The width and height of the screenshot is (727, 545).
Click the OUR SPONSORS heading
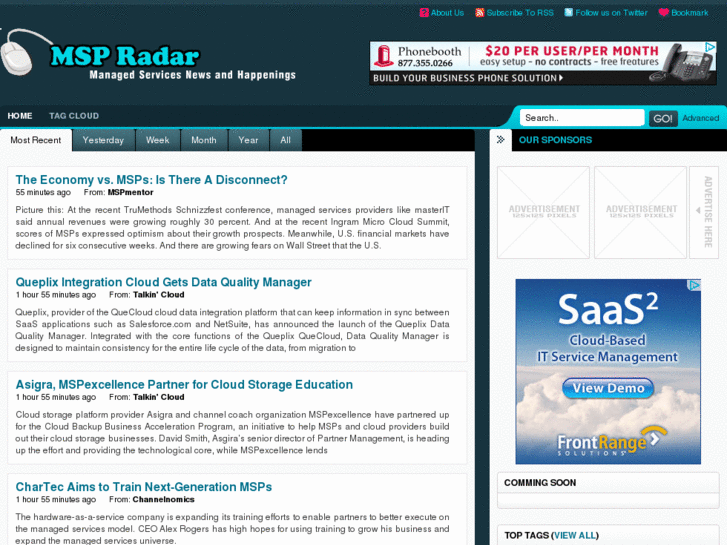pos(555,140)
